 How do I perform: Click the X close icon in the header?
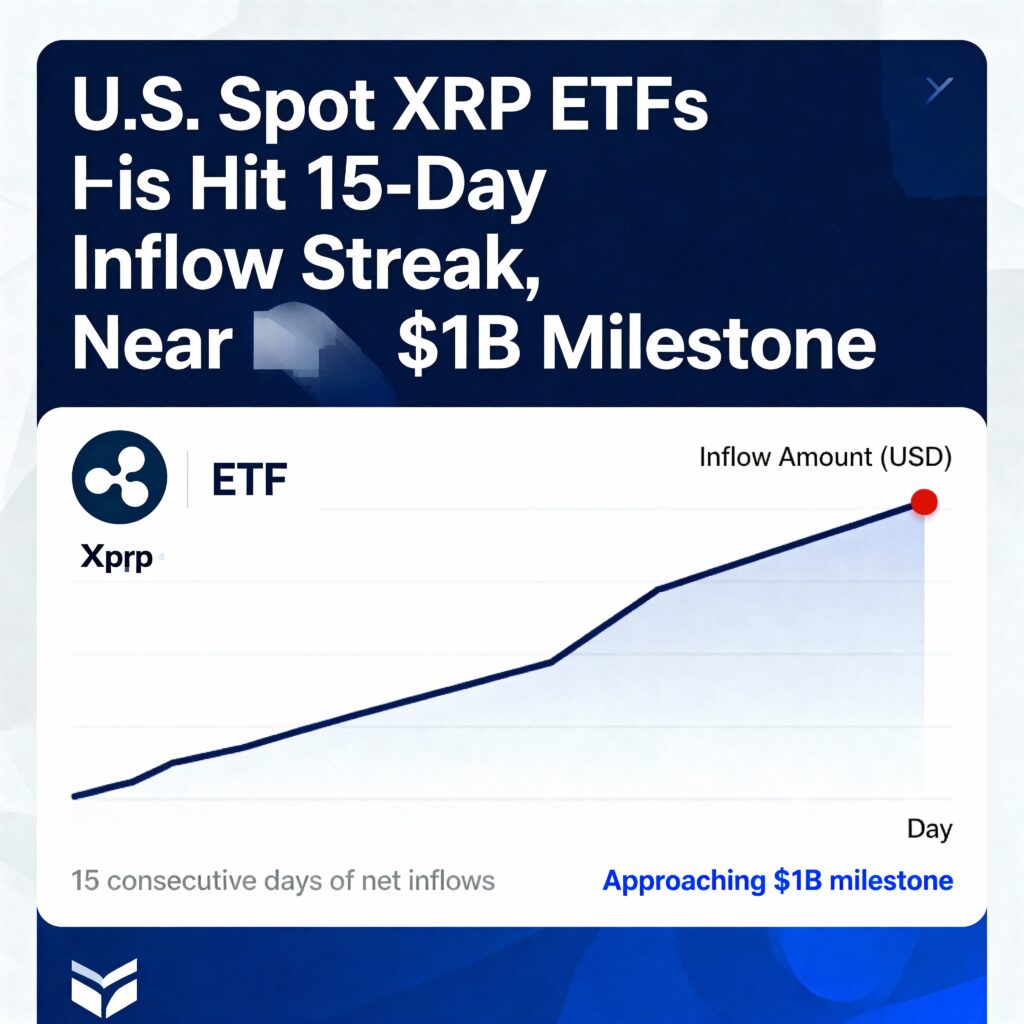939,92
